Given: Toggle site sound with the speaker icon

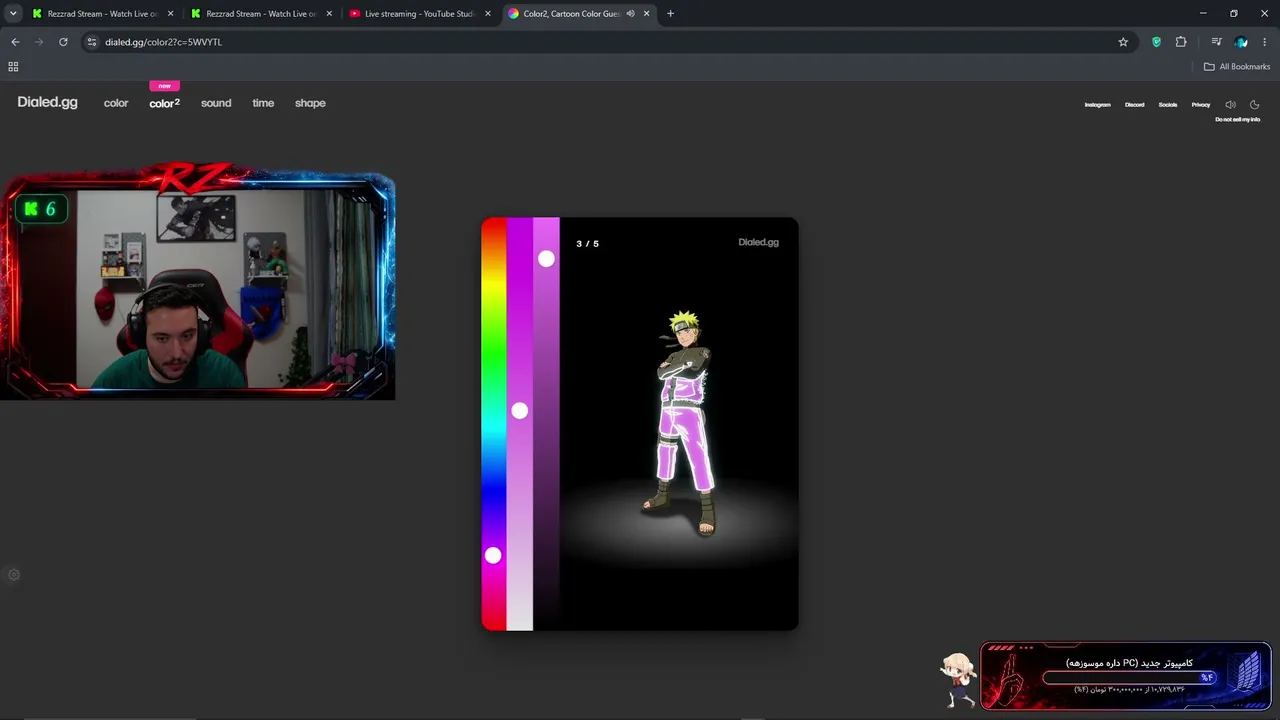Looking at the screenshot, I should (x=1230, y=105).
